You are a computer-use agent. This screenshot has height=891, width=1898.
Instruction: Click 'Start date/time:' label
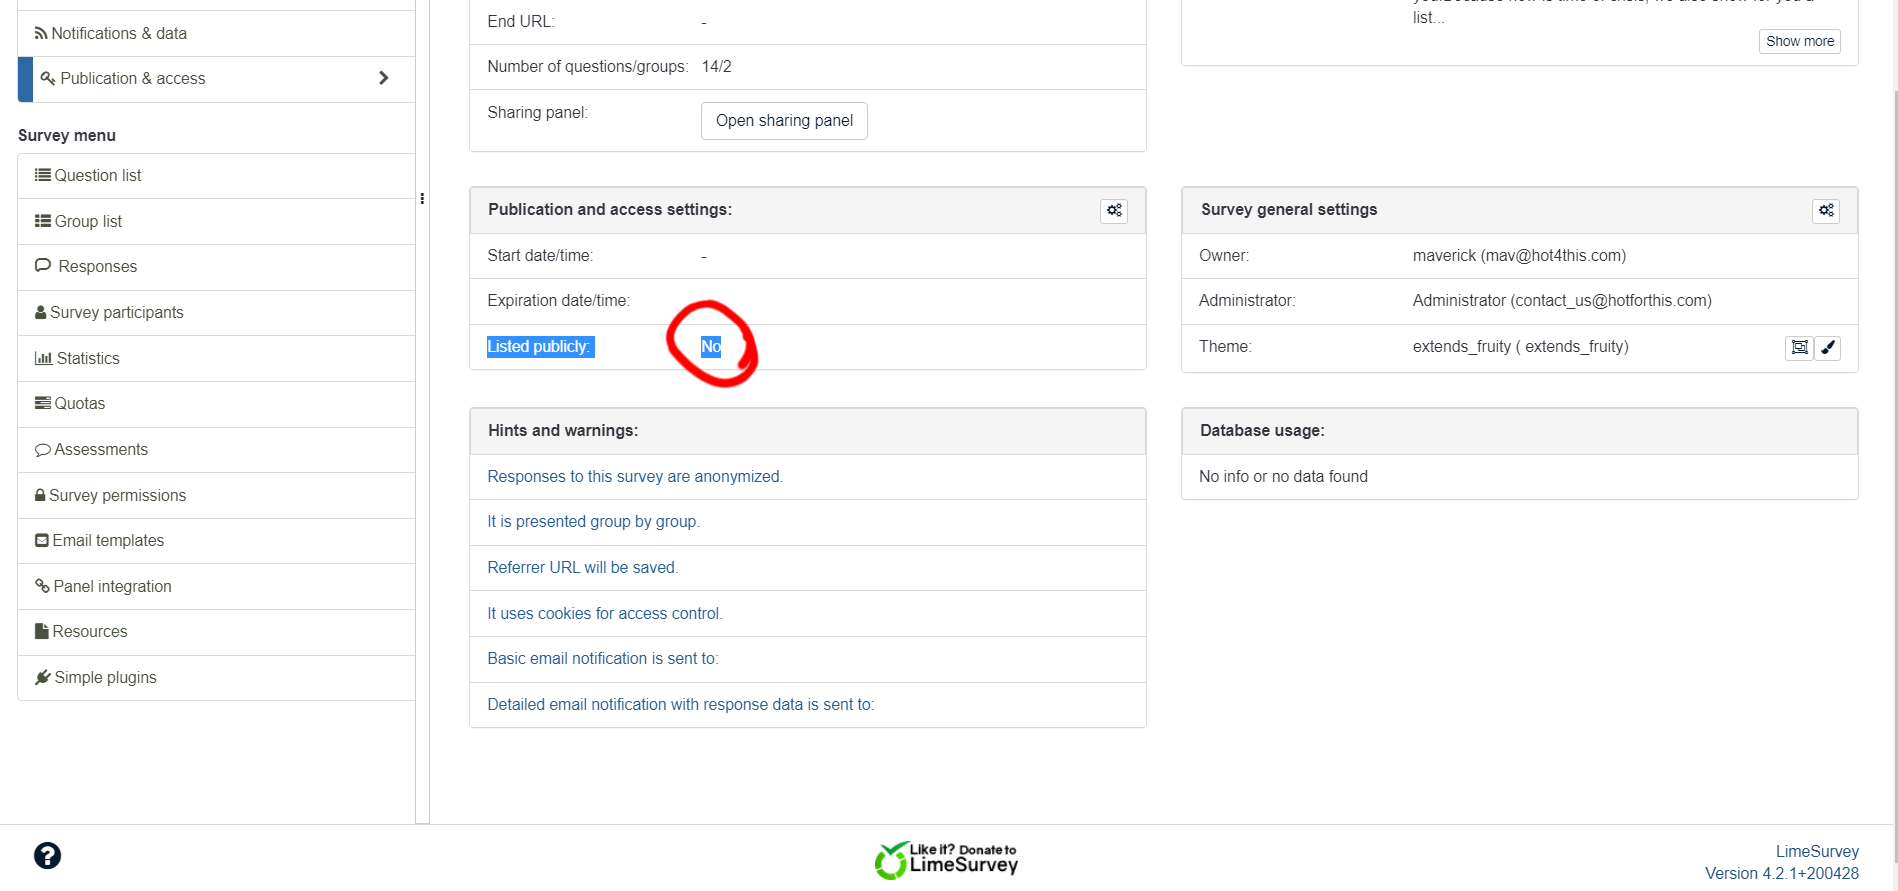click(540, 256)
